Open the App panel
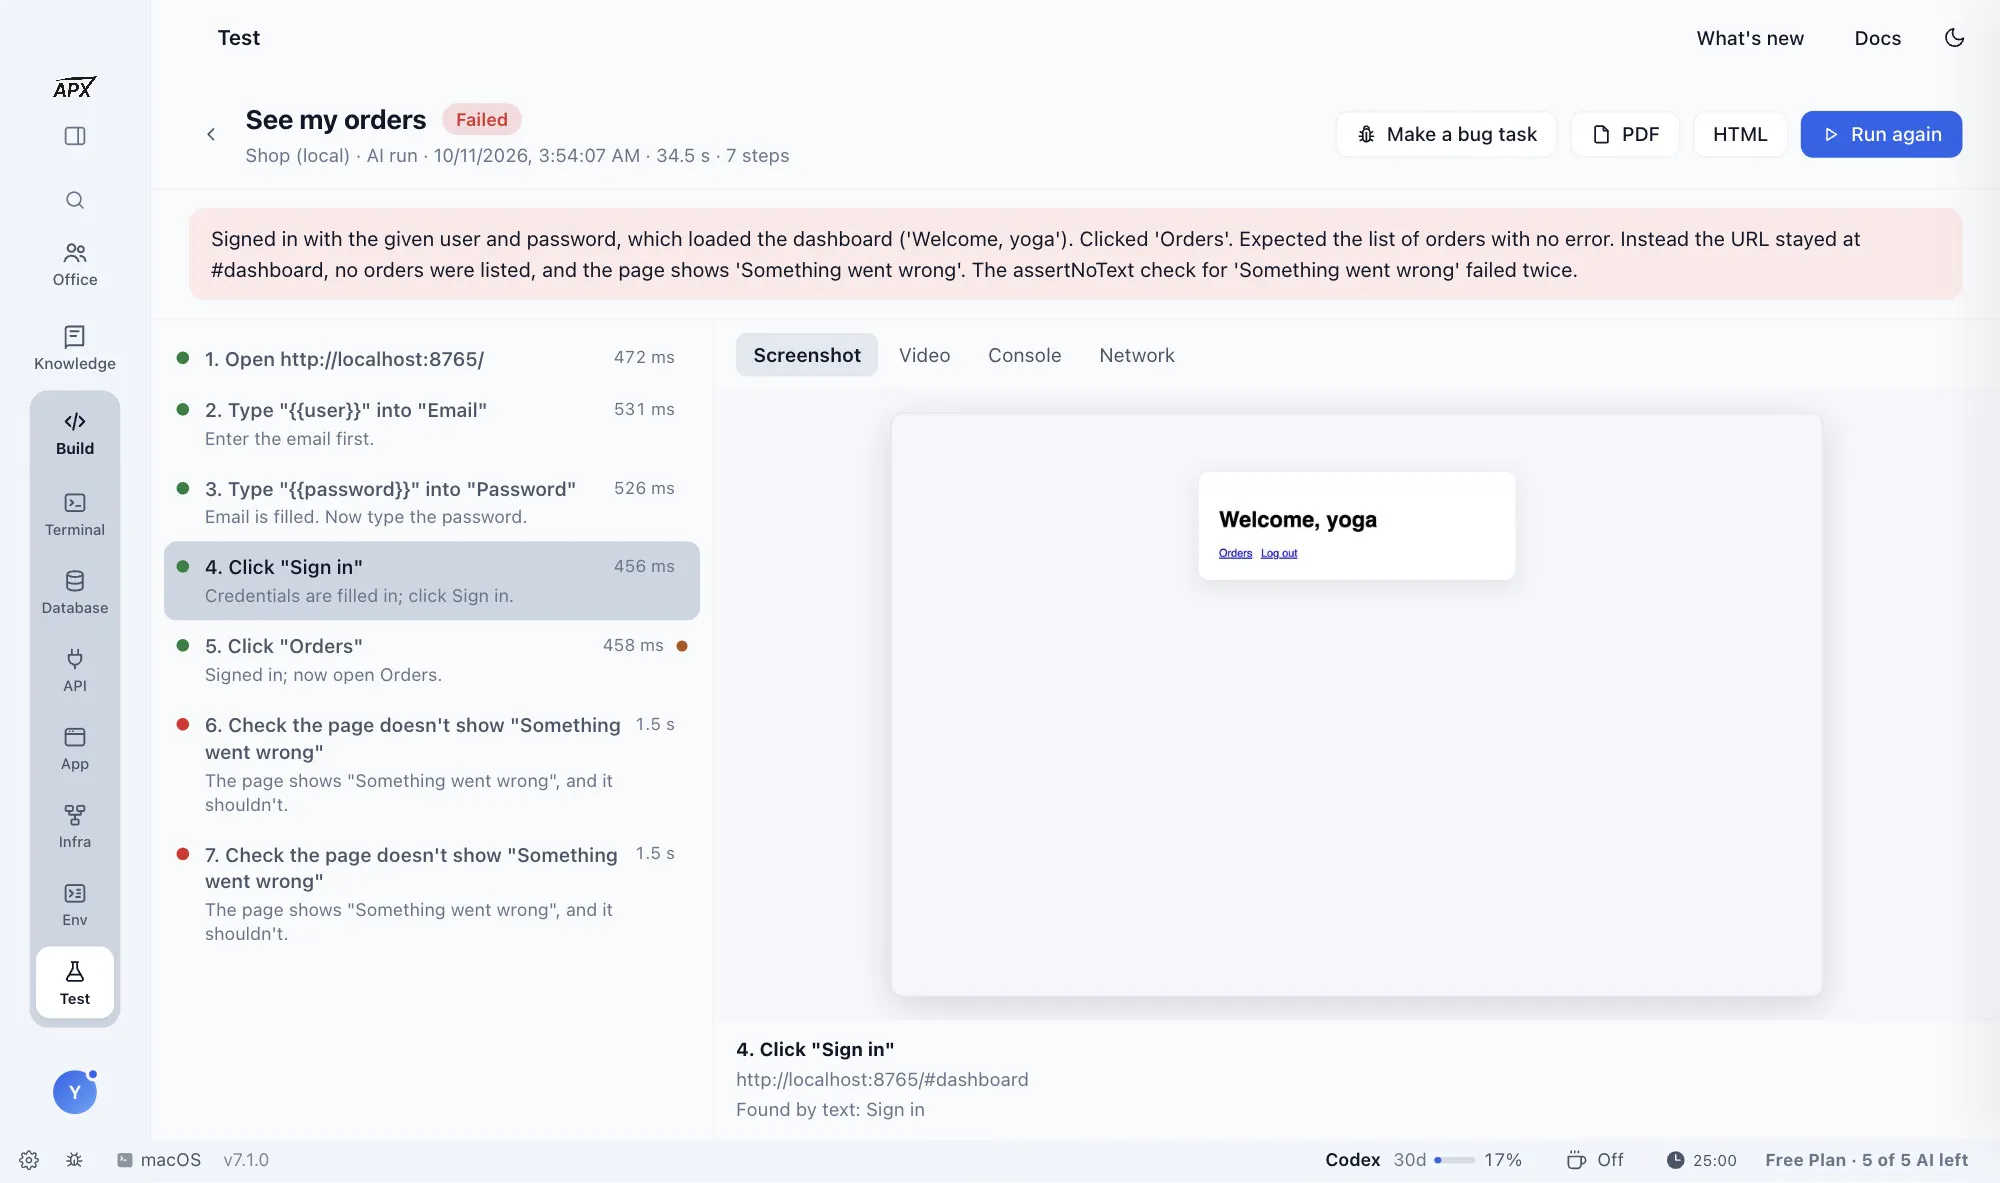Screen dimensions: 2000x1183 click(x=75, y=749)
